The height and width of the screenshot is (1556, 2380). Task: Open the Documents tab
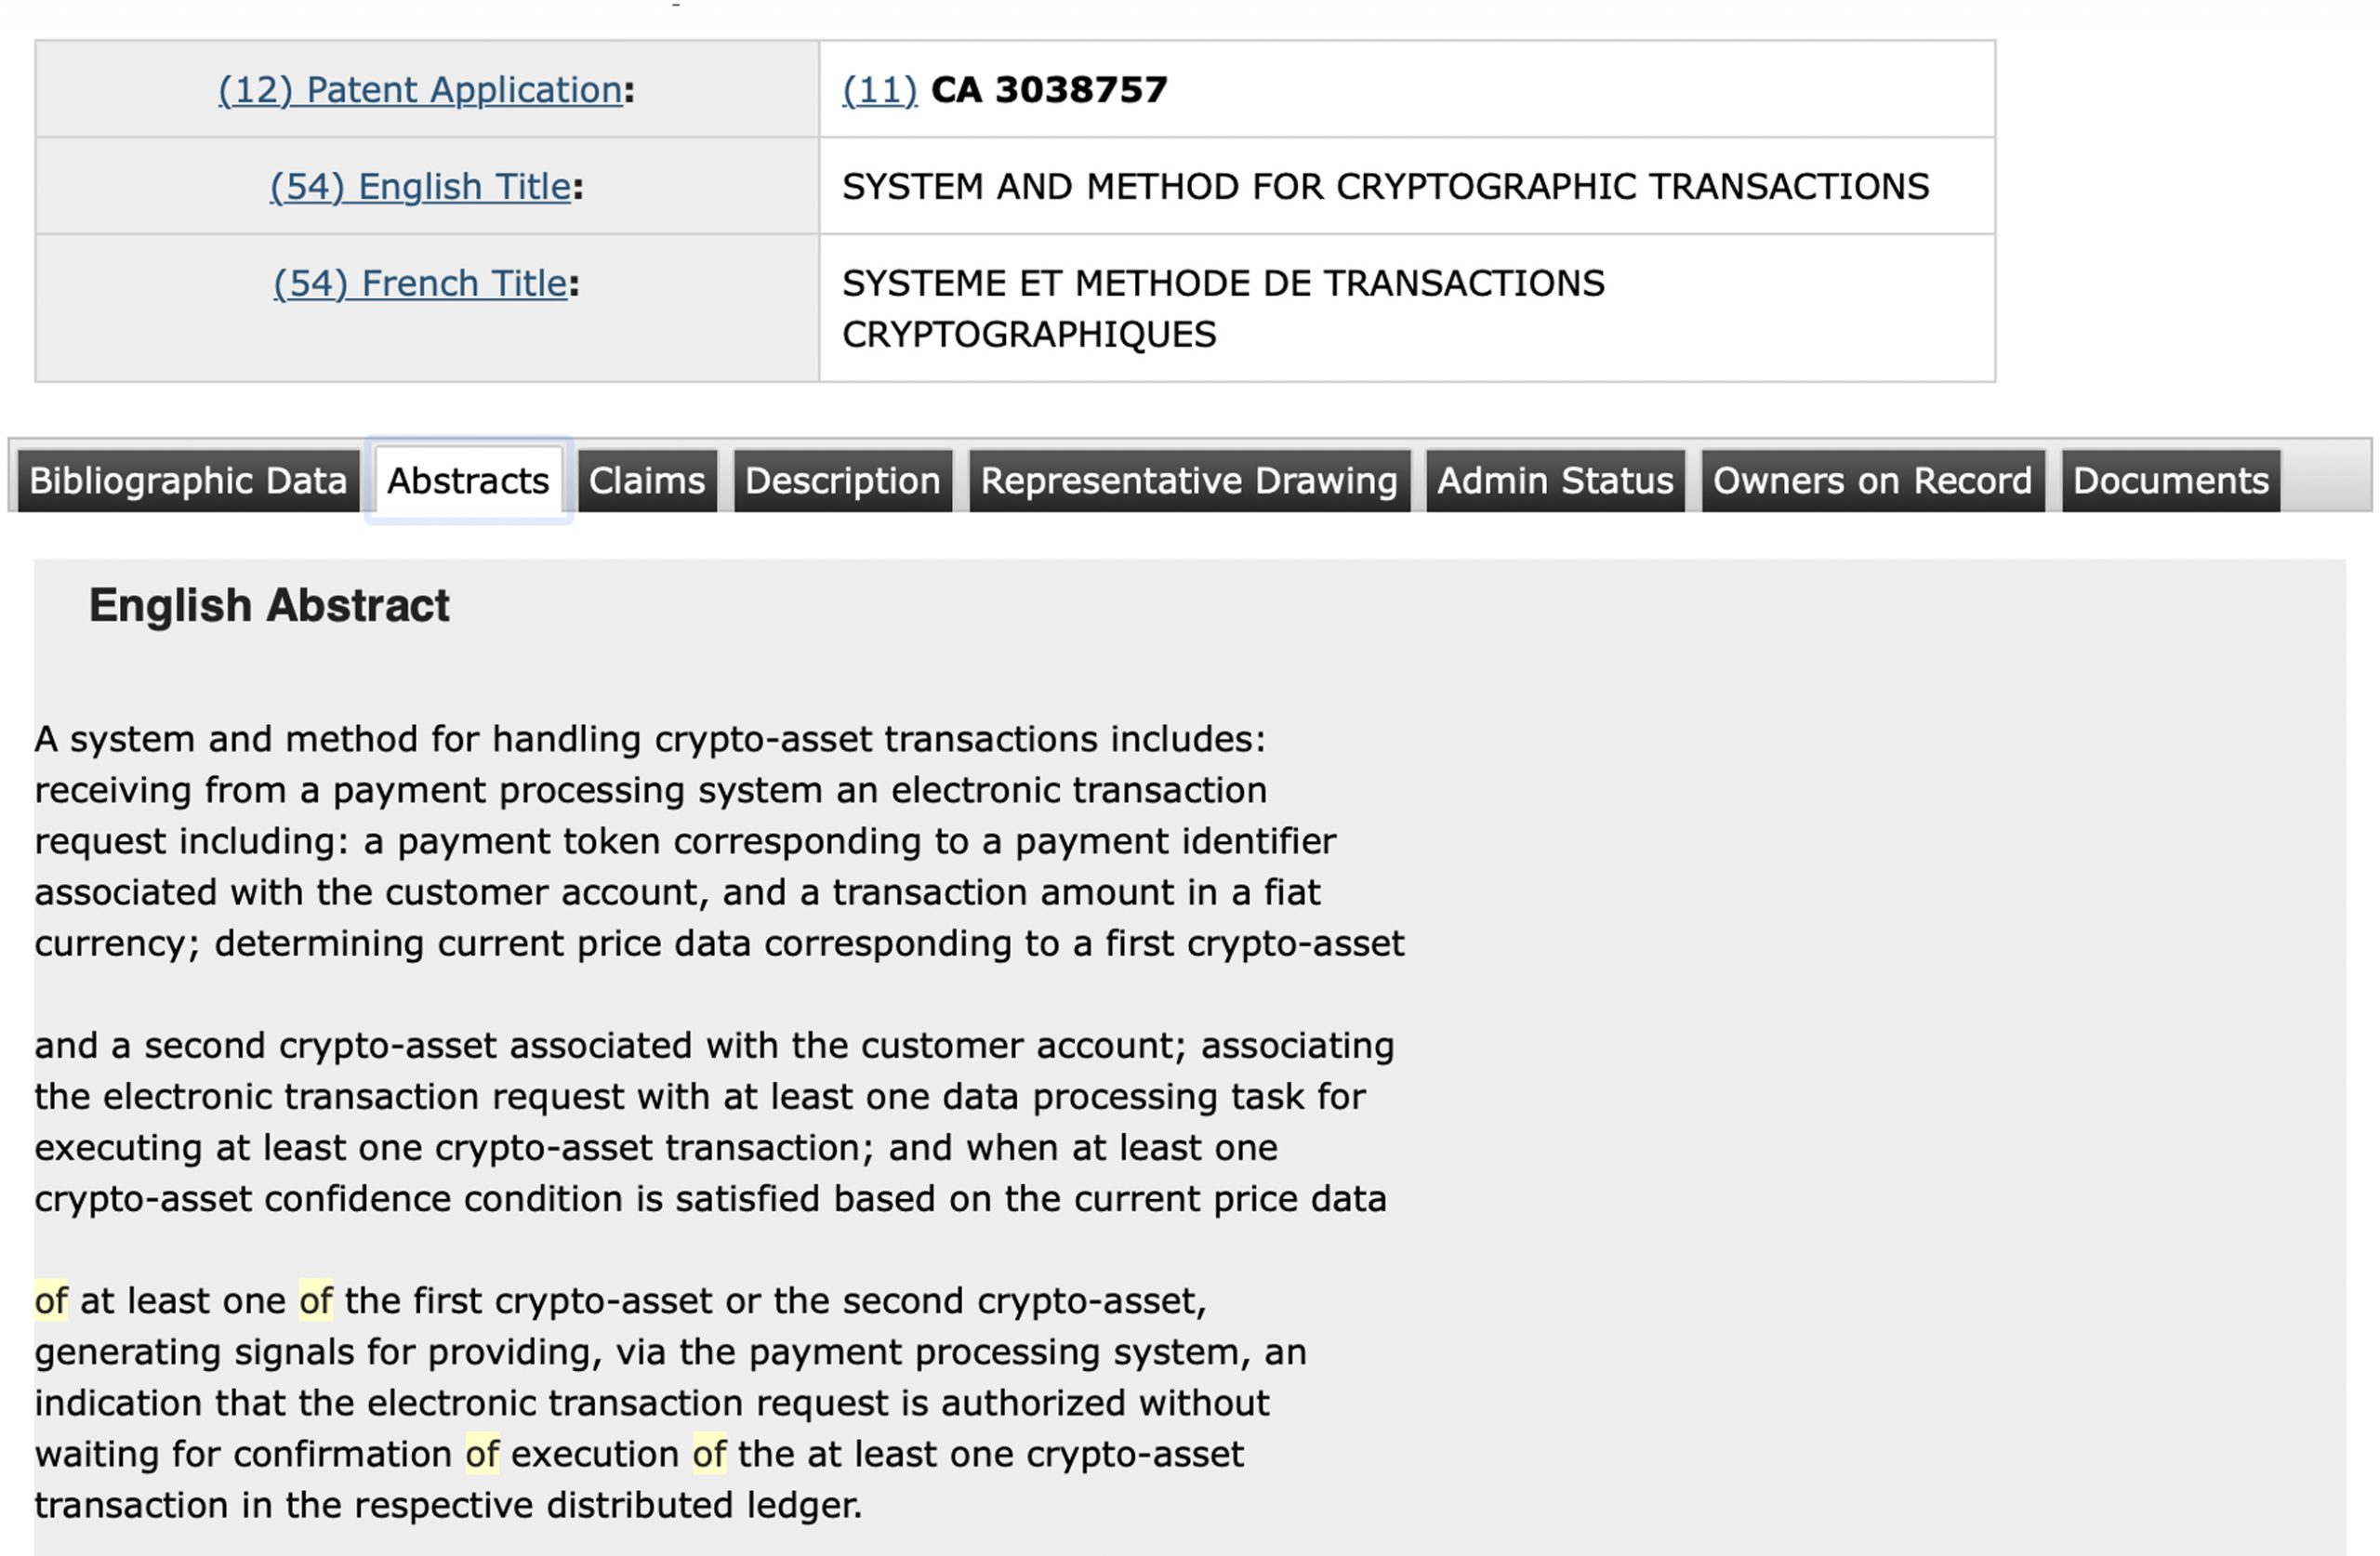point(2171,481)
